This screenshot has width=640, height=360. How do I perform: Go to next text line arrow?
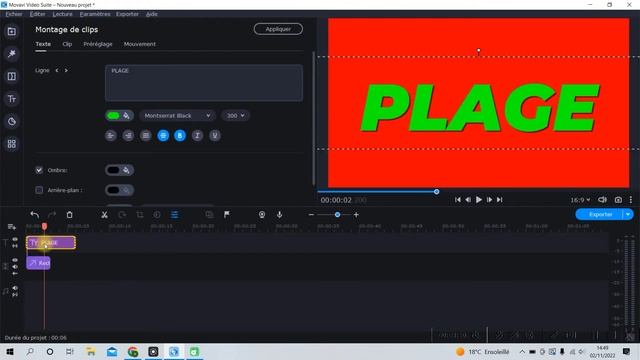[66, 70]
